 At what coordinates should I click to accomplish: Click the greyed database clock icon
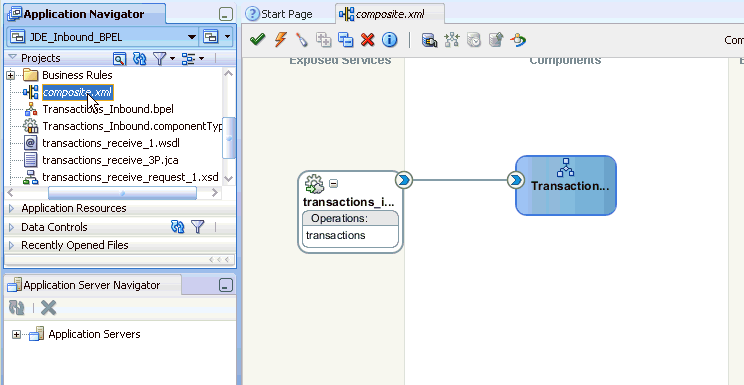tap(474, 40)
